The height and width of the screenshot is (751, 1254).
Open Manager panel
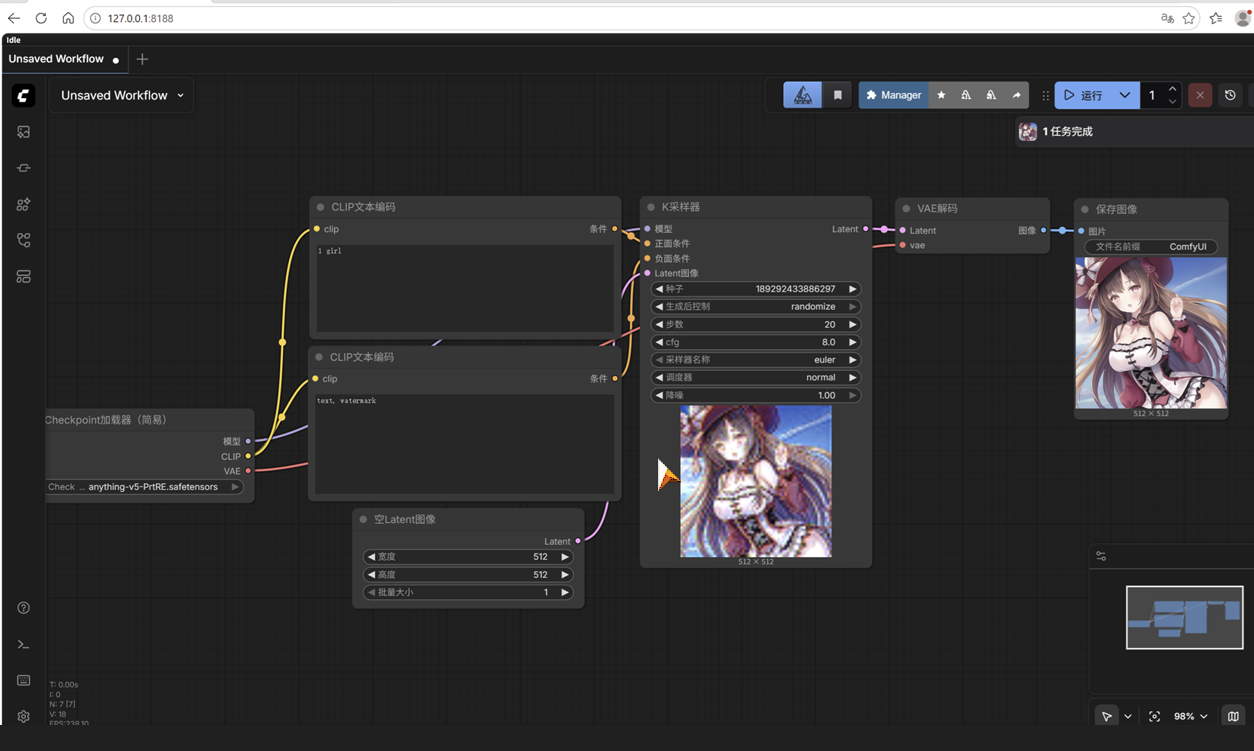[894, 95]
